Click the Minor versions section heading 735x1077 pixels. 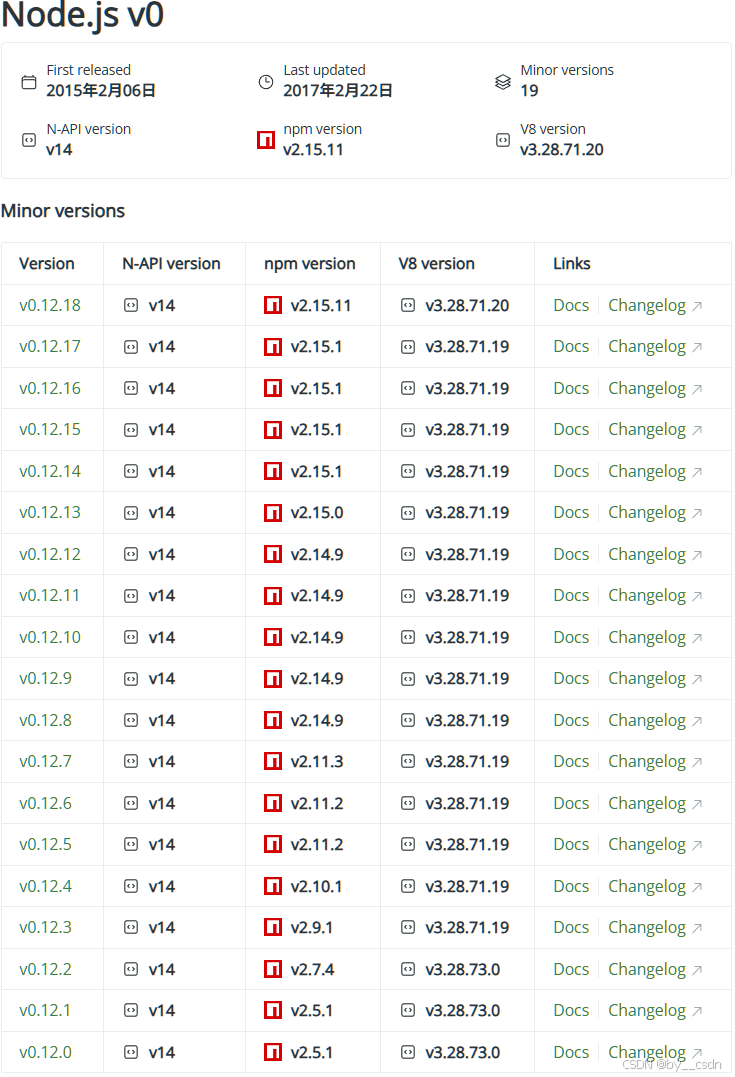(x=63, y=211)
